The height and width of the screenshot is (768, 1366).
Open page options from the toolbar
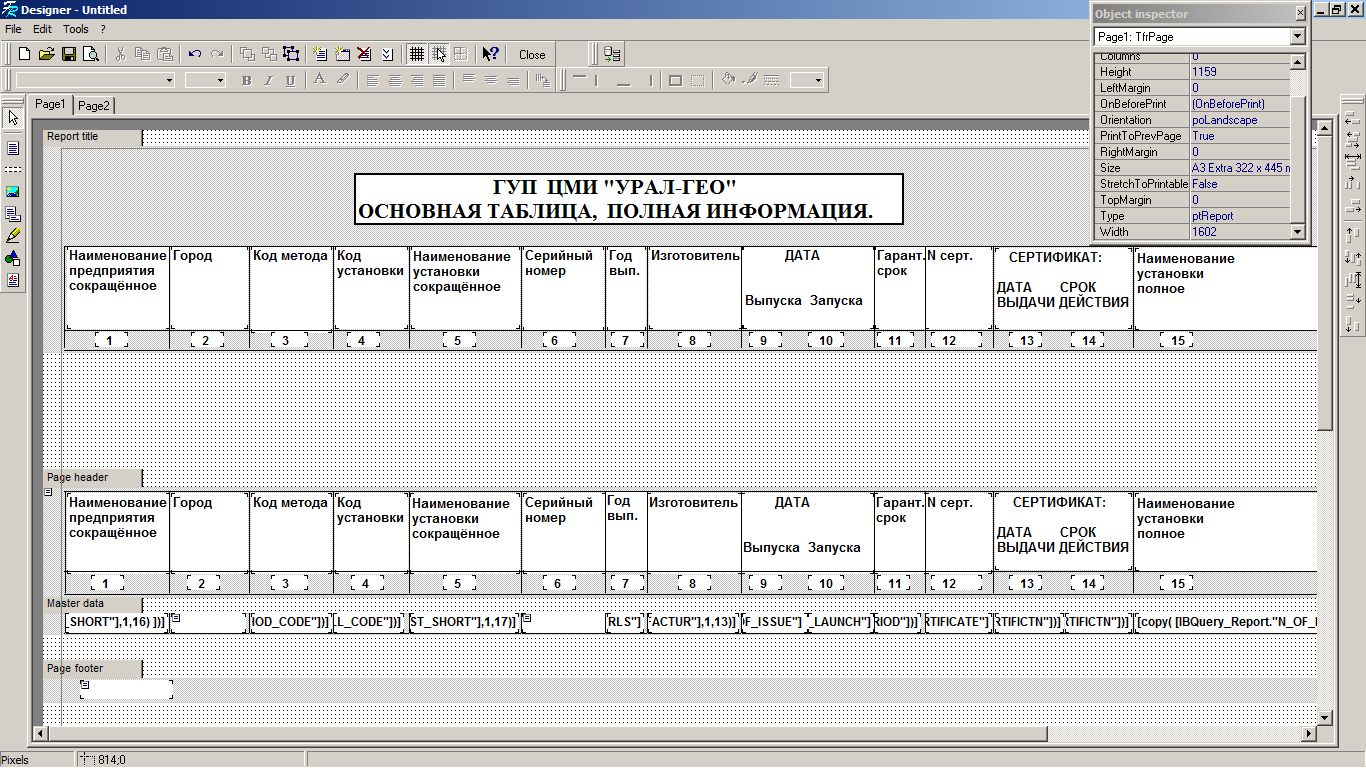tap(387, 54)
